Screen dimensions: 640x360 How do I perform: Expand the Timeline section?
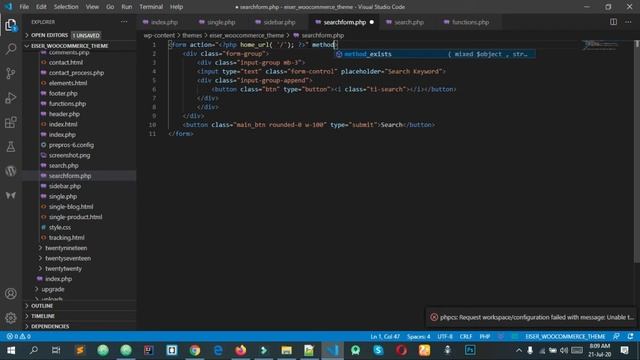[43, 316]
